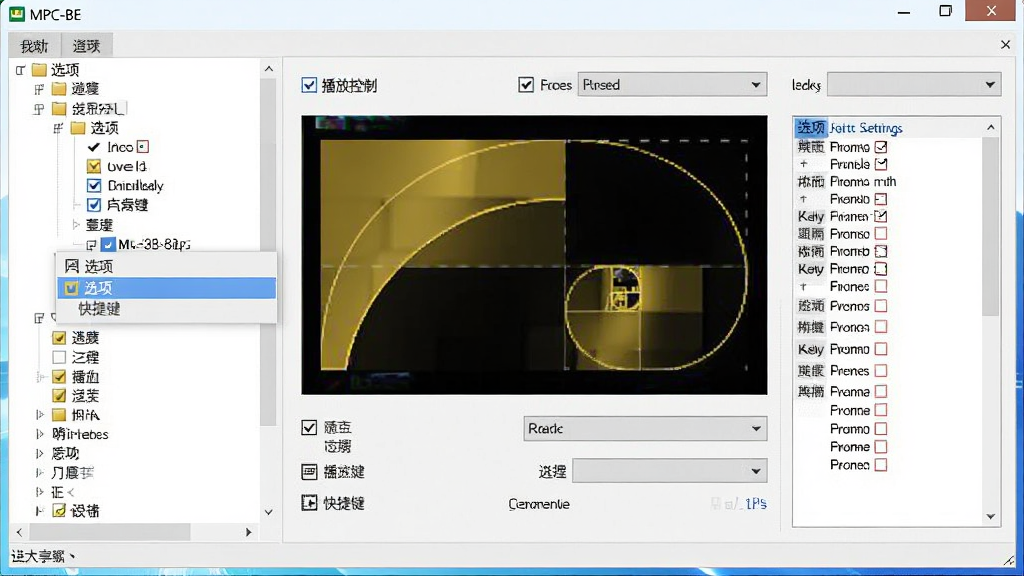The image size is (1024, 576).
Task: Toggle the blue checkbox next to Dnindlealy
Action: tap(94, 185)
